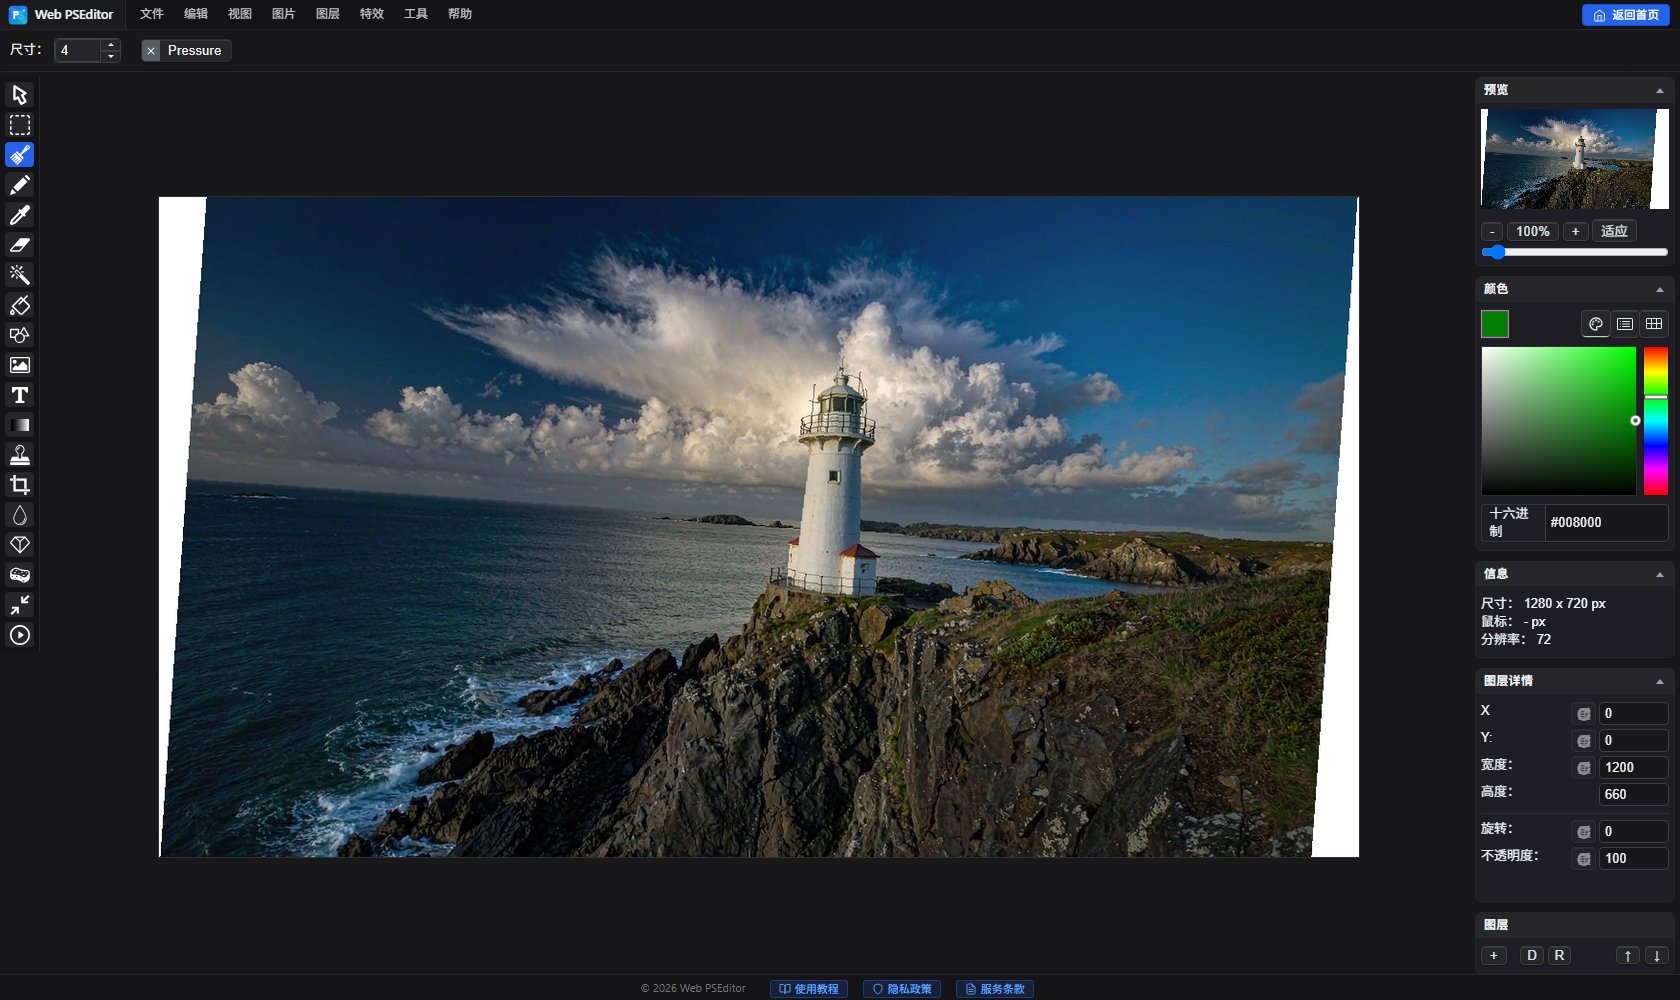Click the reset icon next to 不透明度
The image size is (1680, 1000).
pyautogui.click(x=1584, y=859)
